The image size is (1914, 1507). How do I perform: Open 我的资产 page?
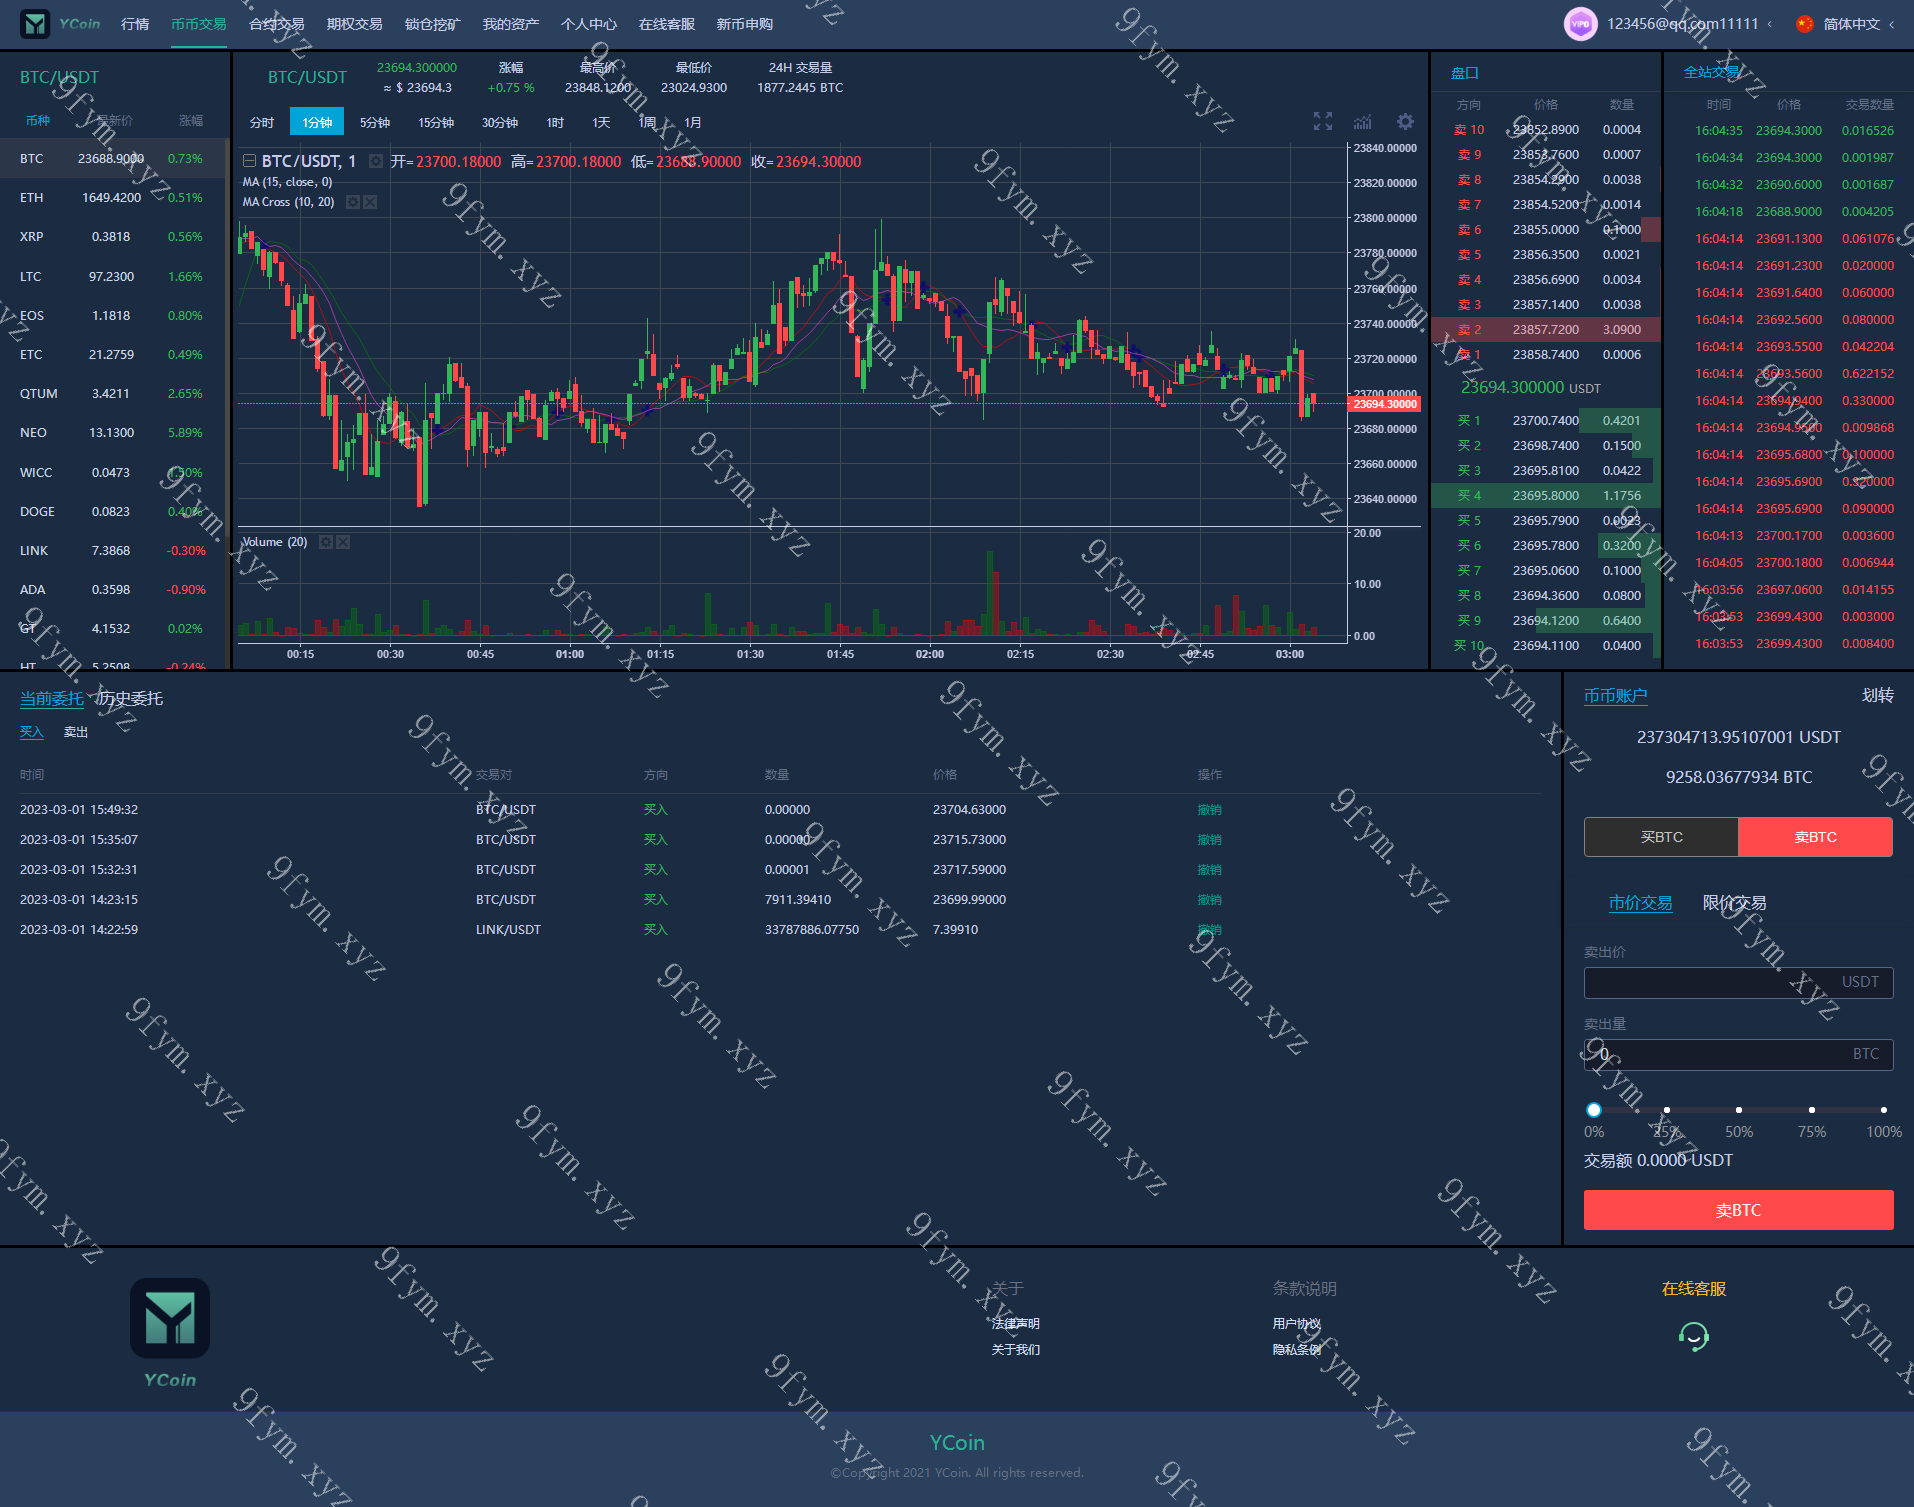[x=511, y=24]
